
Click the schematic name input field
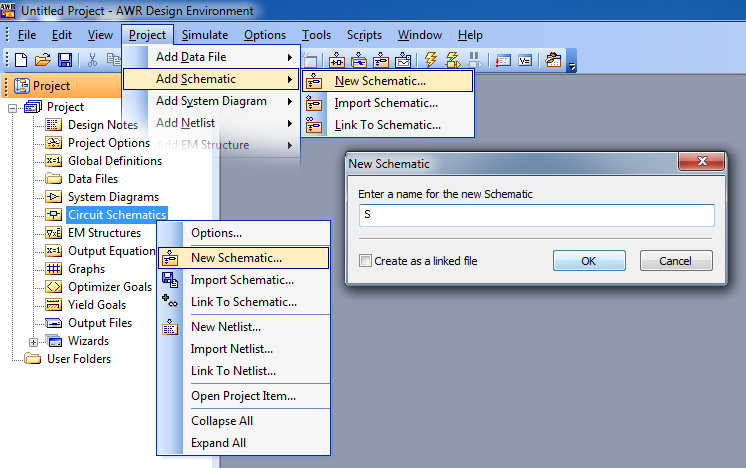coord(537,215)
